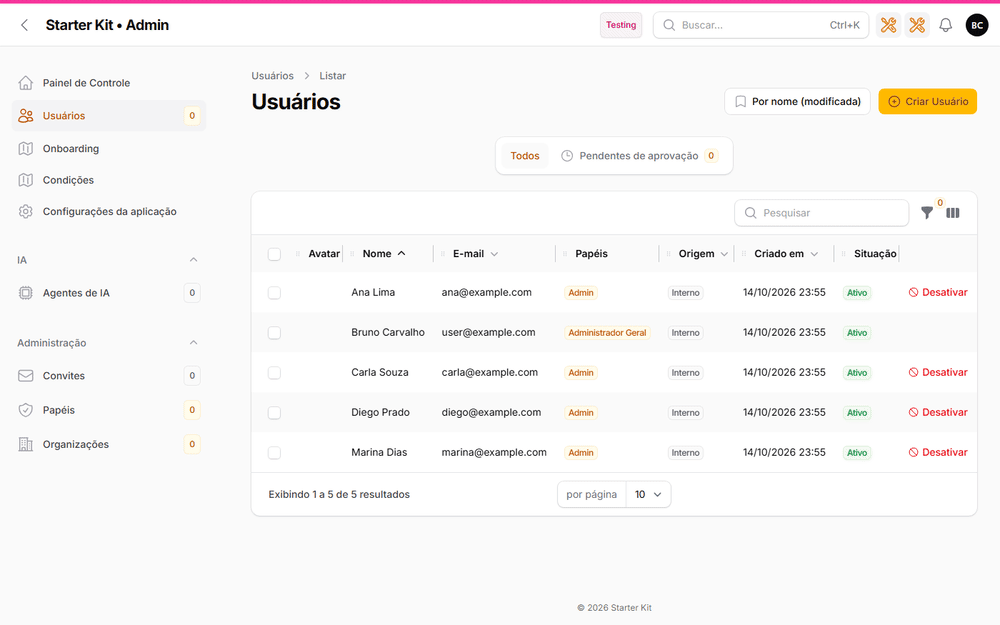
Task: Check the select-all checkbox in table header
Action: click(x=274, y=254)
